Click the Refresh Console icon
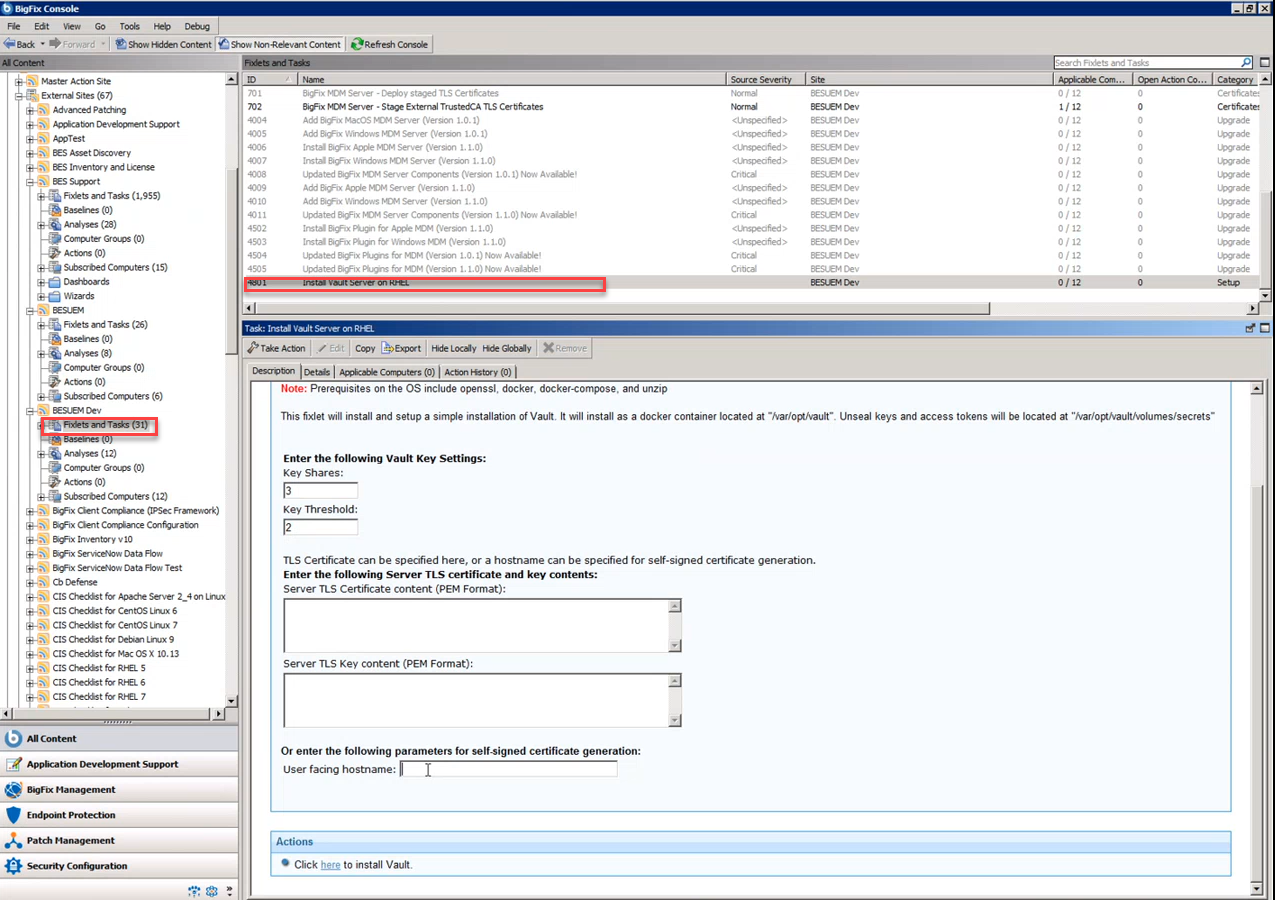This screenshot has height=900, width=1275. point(357,44)
